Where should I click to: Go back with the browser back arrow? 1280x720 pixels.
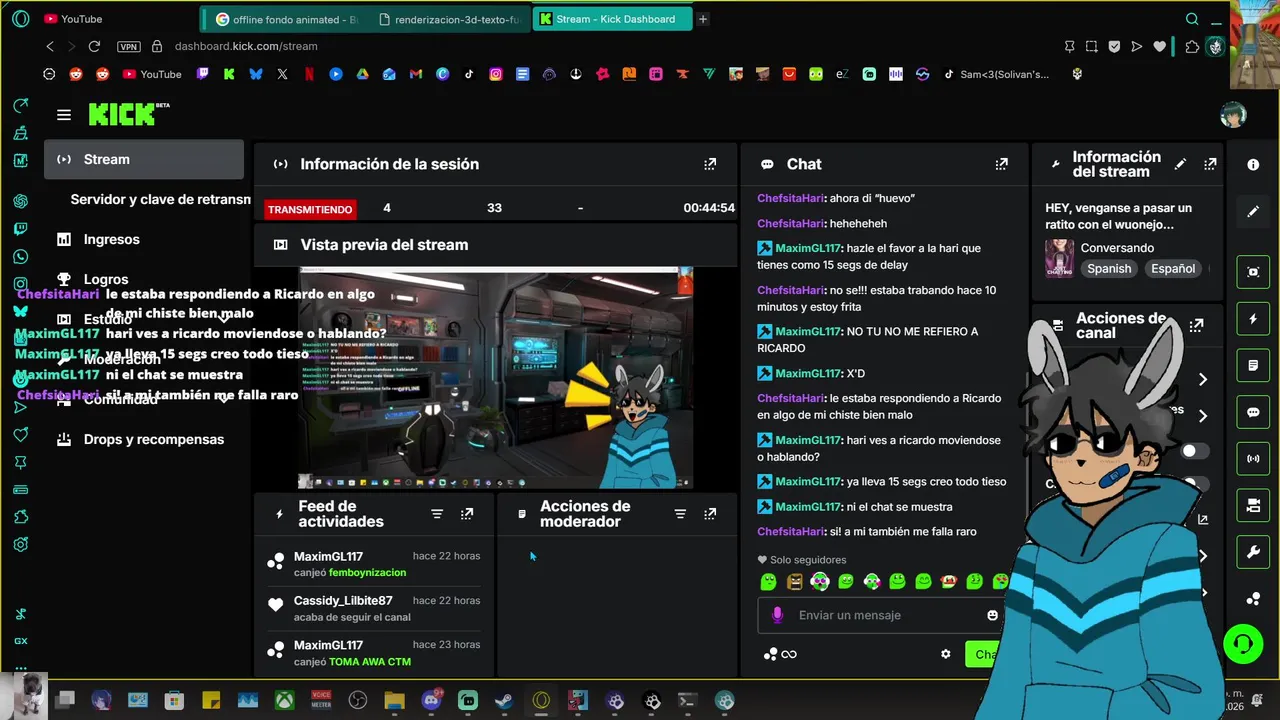coord(50,46)
